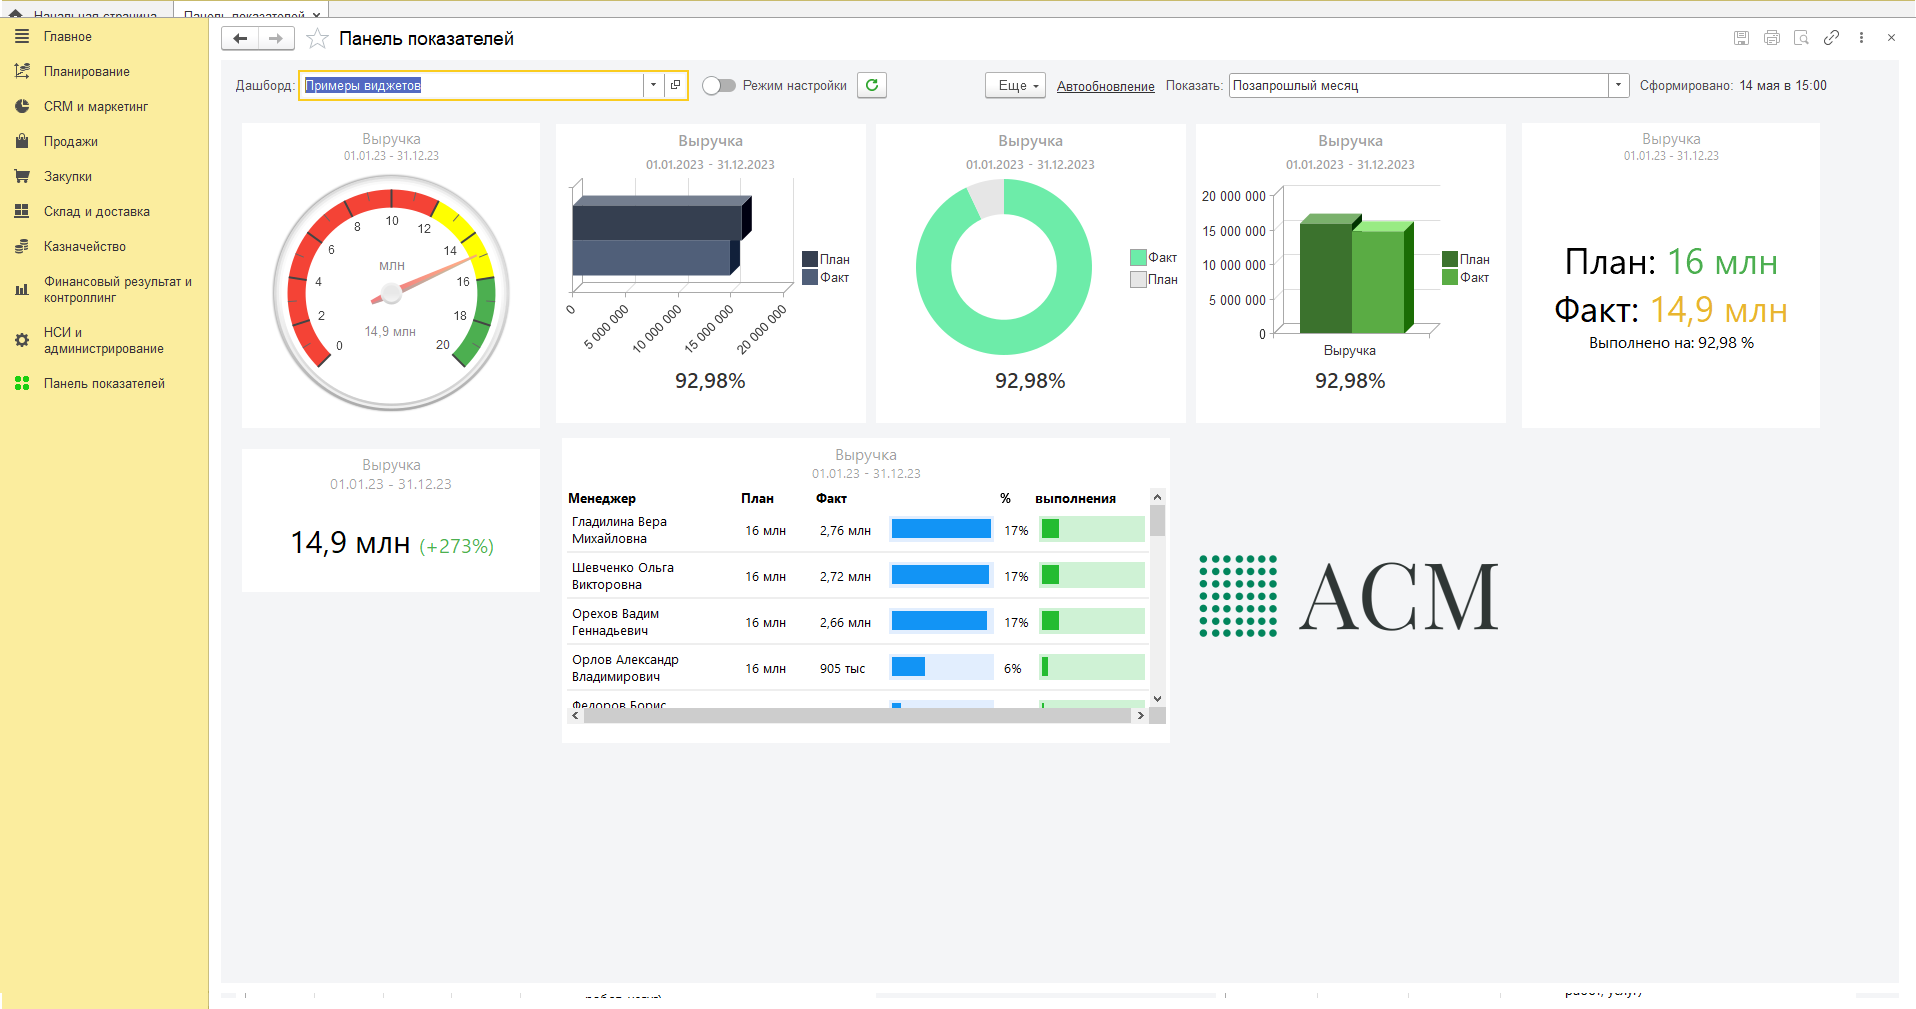Click the horizontal scrollbar of manager table

(x=857, y=715)
